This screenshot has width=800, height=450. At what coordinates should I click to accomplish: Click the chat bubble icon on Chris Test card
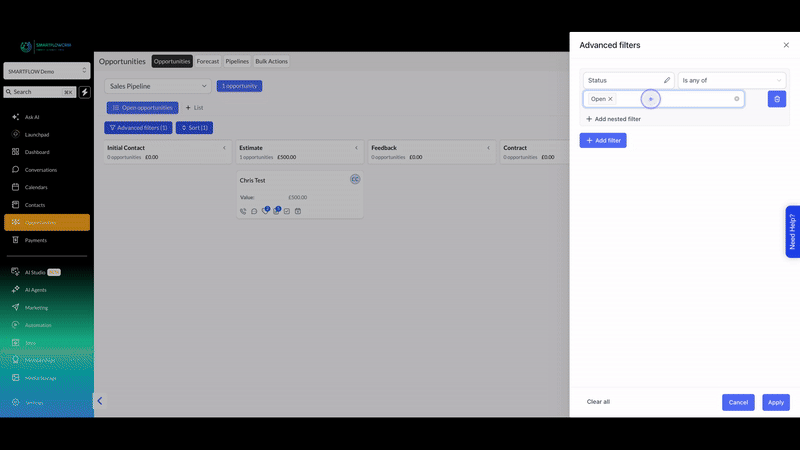(x=254, y=211)
